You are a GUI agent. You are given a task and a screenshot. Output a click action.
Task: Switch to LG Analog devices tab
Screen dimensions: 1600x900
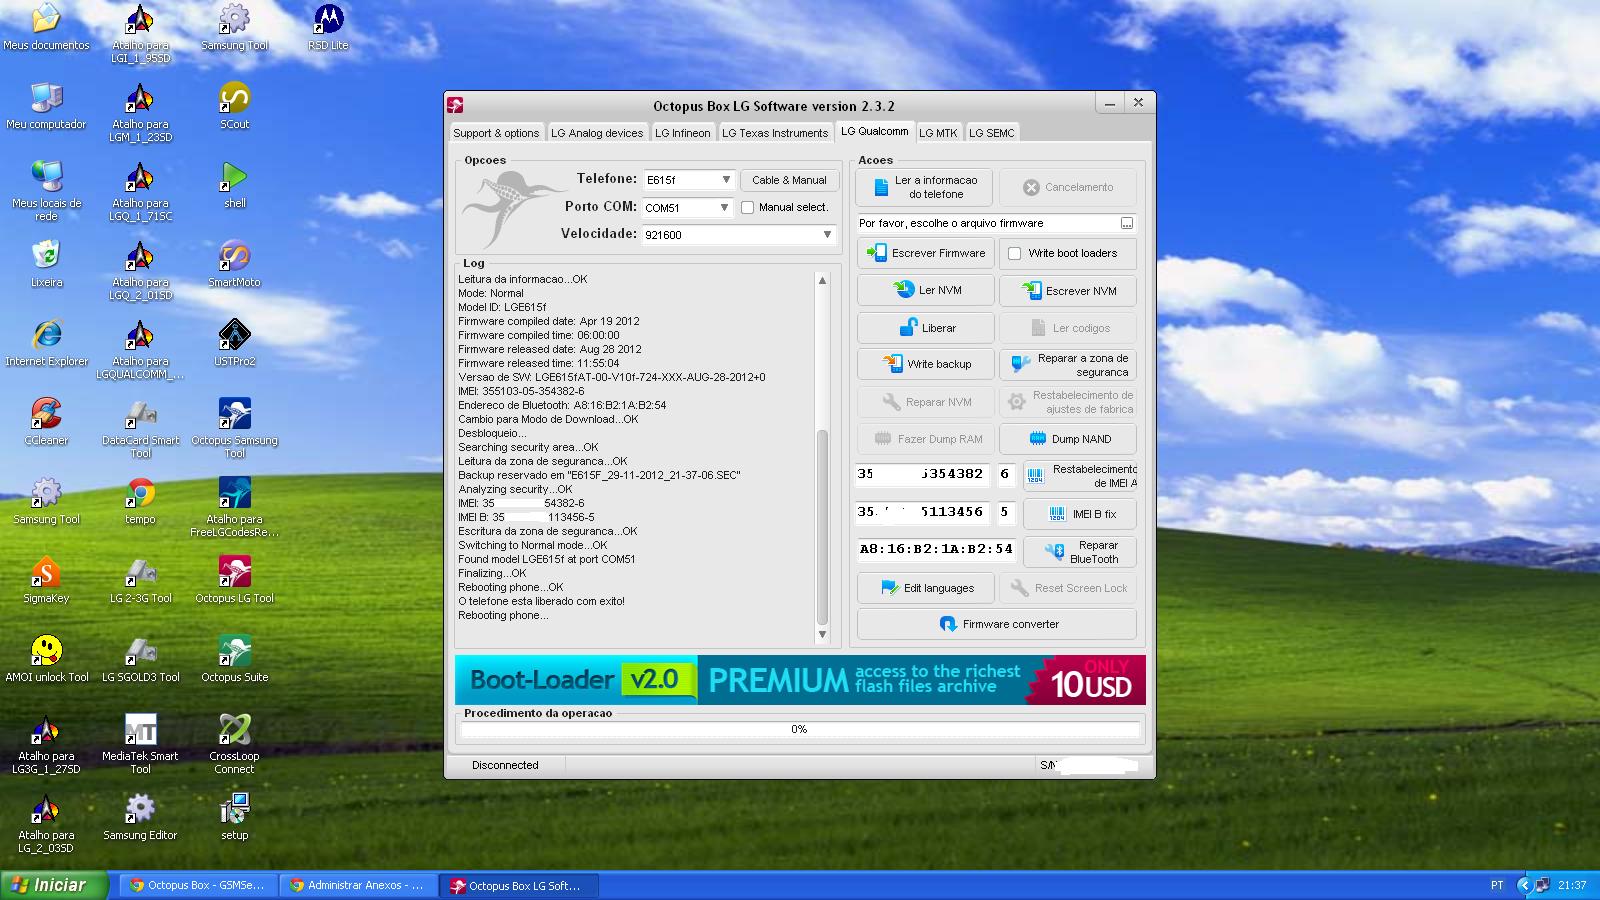[x=597, y=133]
